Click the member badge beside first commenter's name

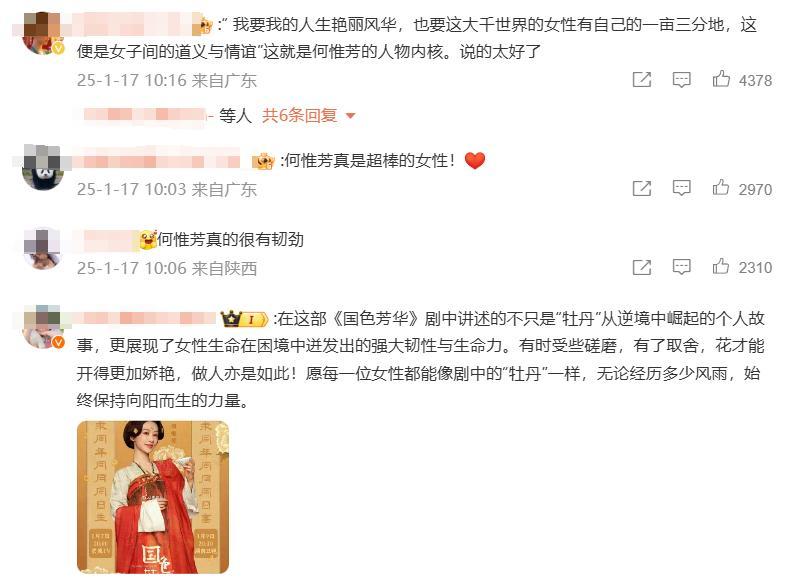click(206, 25)
